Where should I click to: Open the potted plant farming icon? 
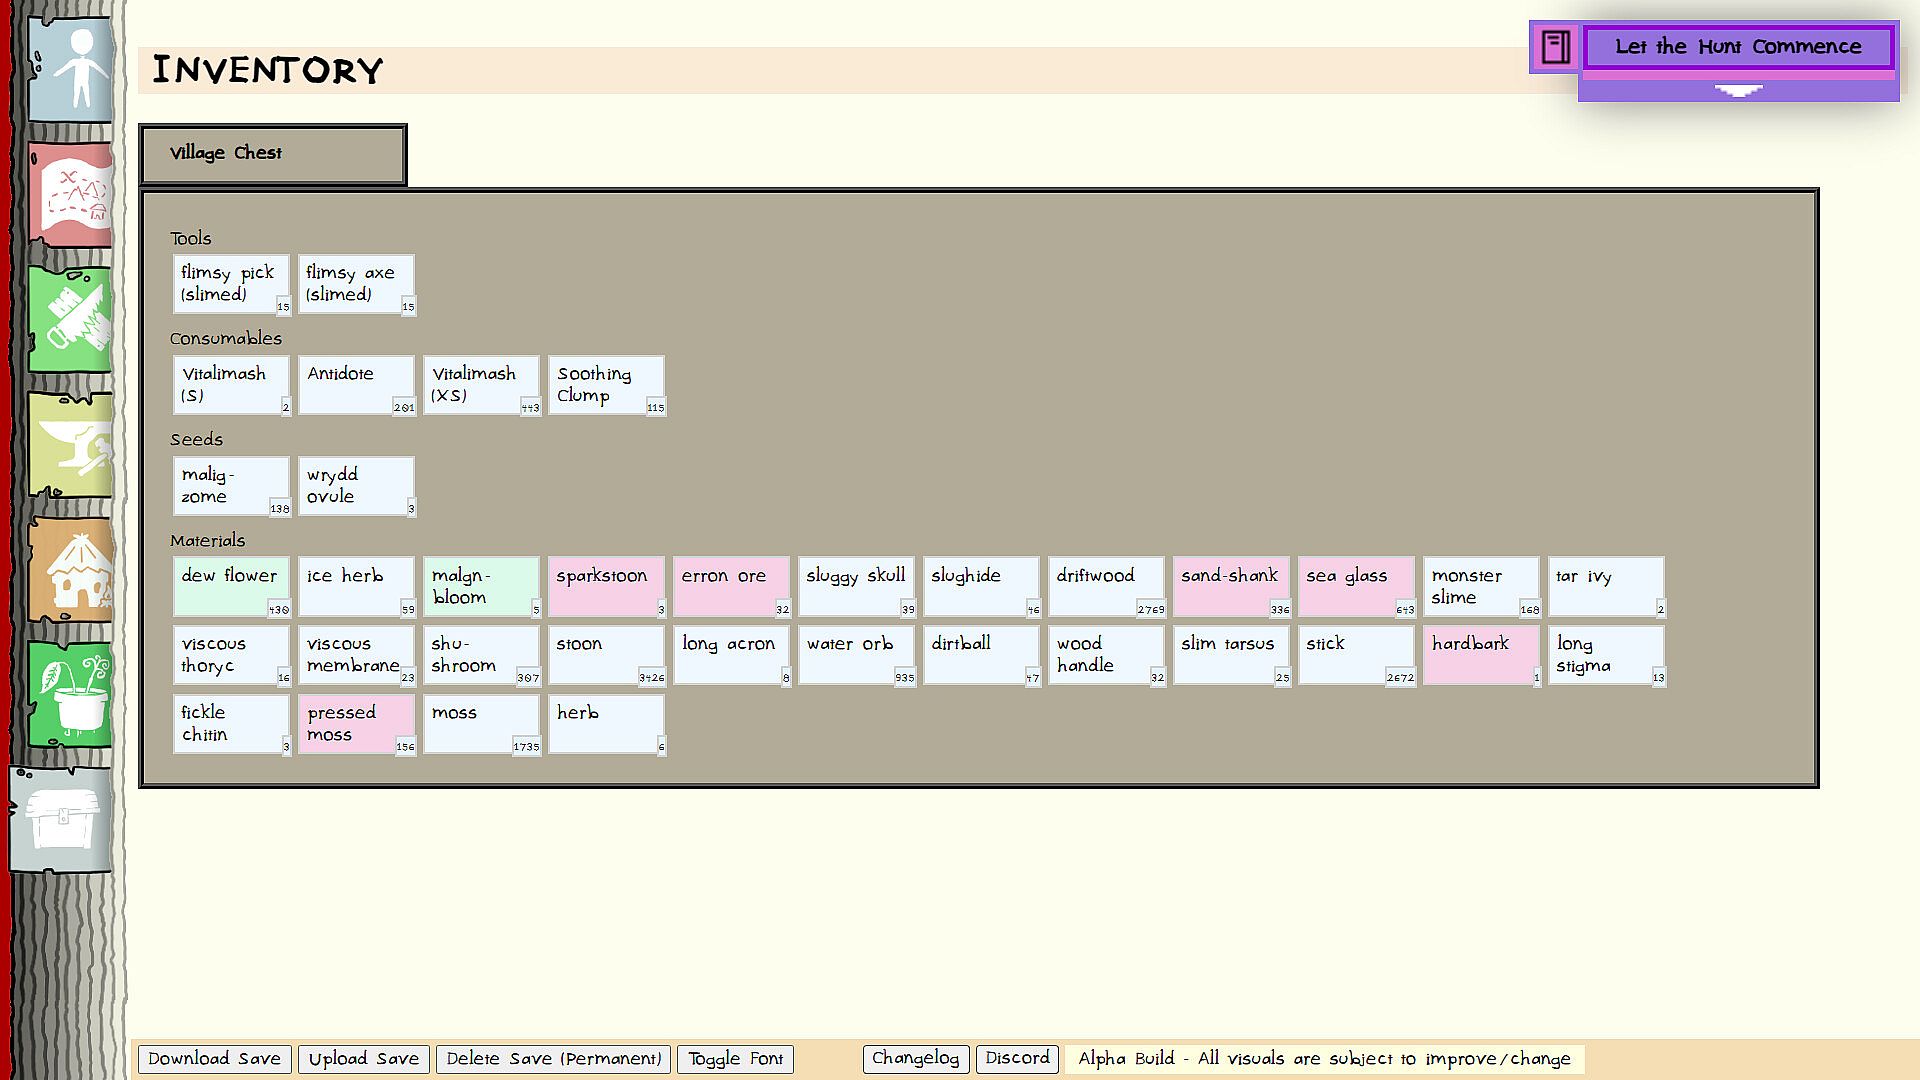click(72, 695)
